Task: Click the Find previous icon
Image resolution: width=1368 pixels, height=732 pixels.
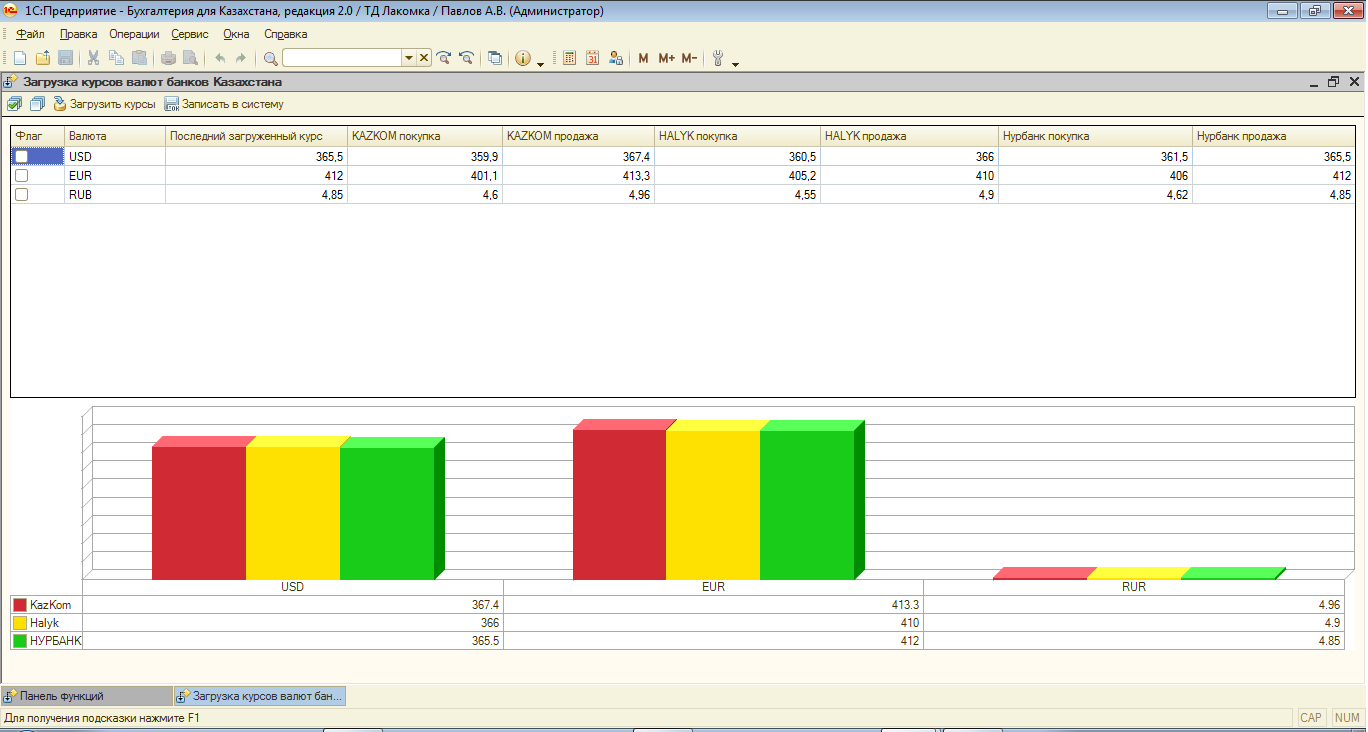Action: (466, 58)
